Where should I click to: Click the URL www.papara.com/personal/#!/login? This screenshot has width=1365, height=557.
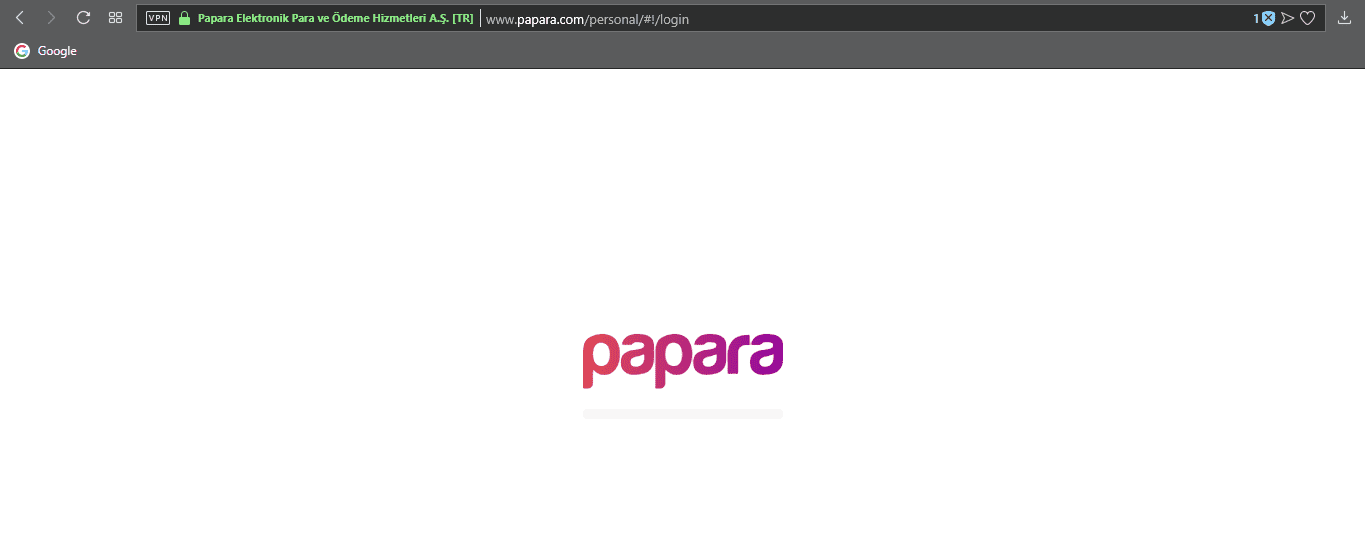tap(587, 19)
